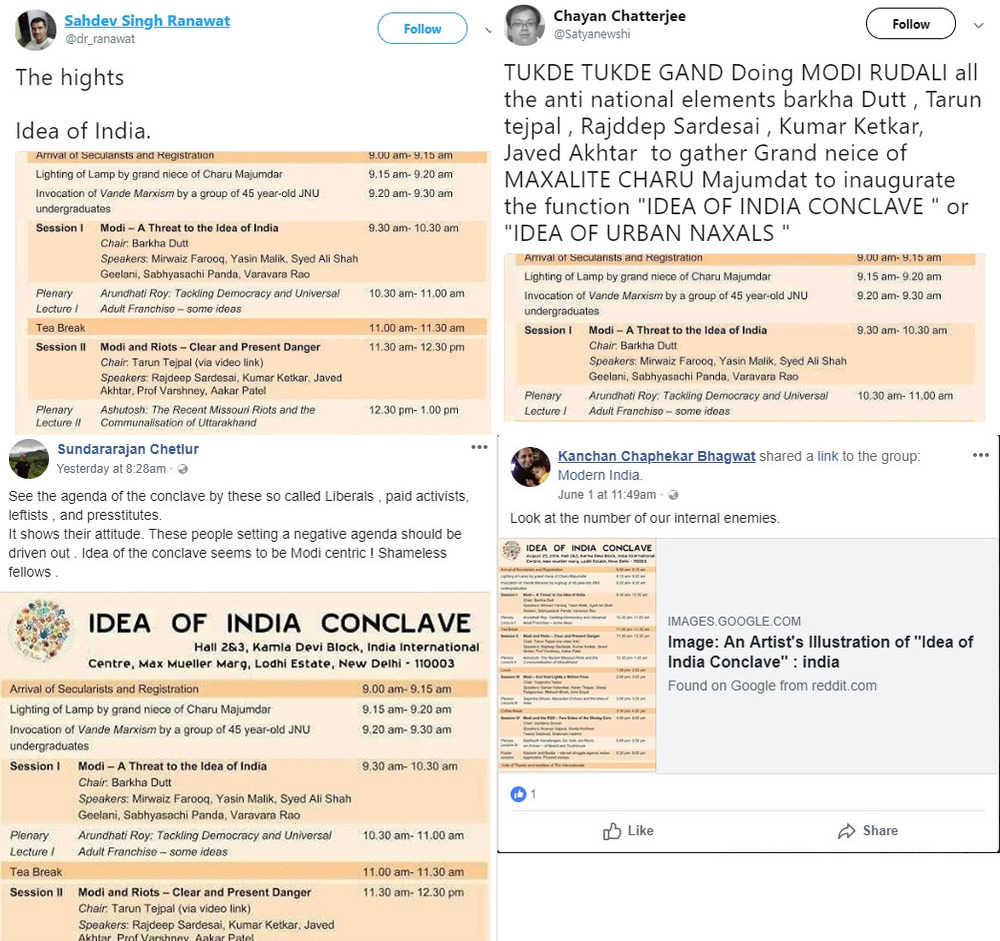The width and height of the screenshot is (1000, 941).
Task: Open Kanchan Chaphekar Bhagwat's profile picture
Action: [531, 467]
